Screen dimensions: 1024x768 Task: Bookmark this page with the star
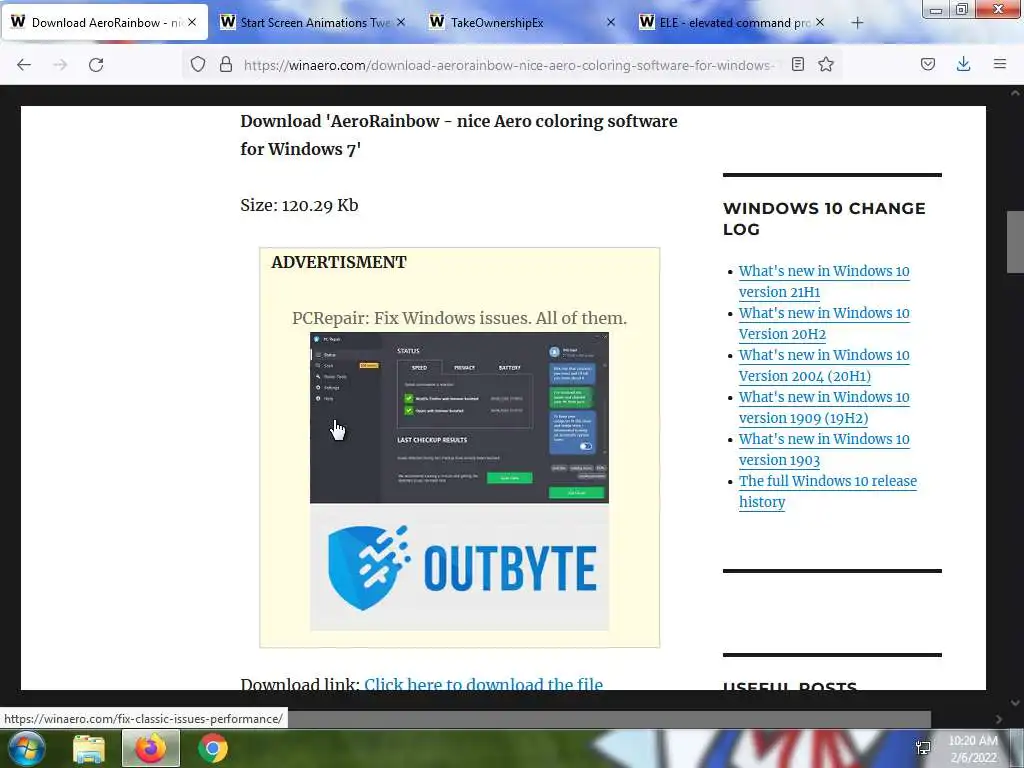(x=826, y=64)
